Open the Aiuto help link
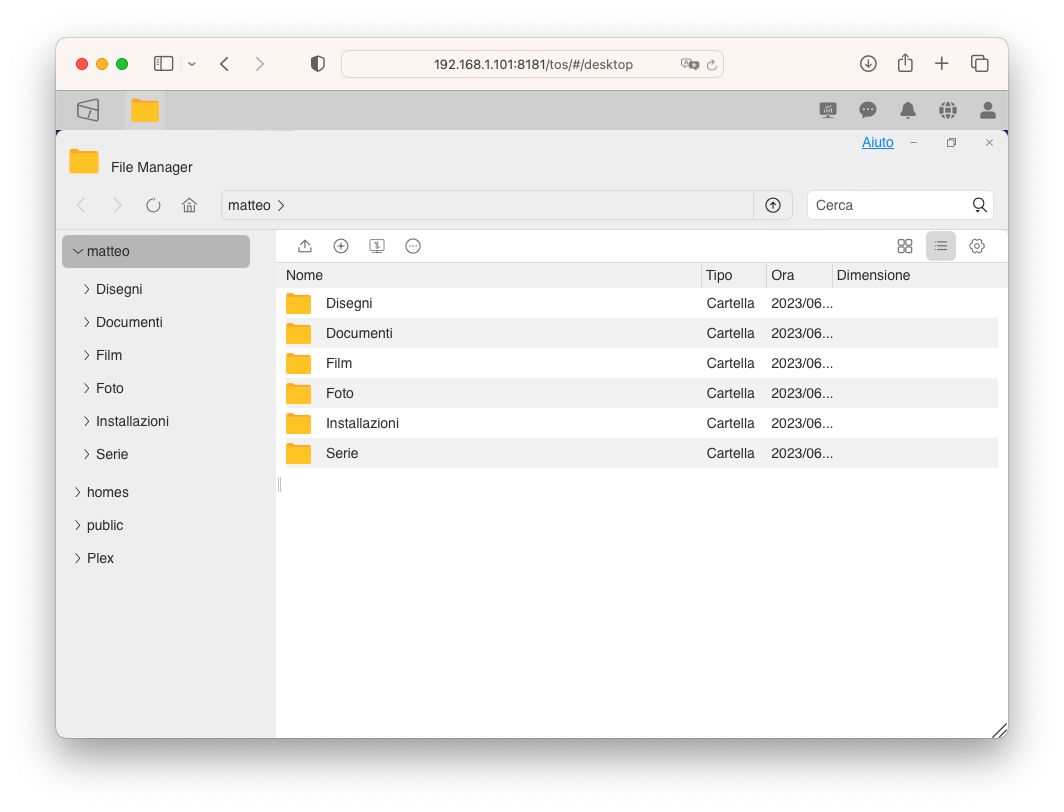 877,143
